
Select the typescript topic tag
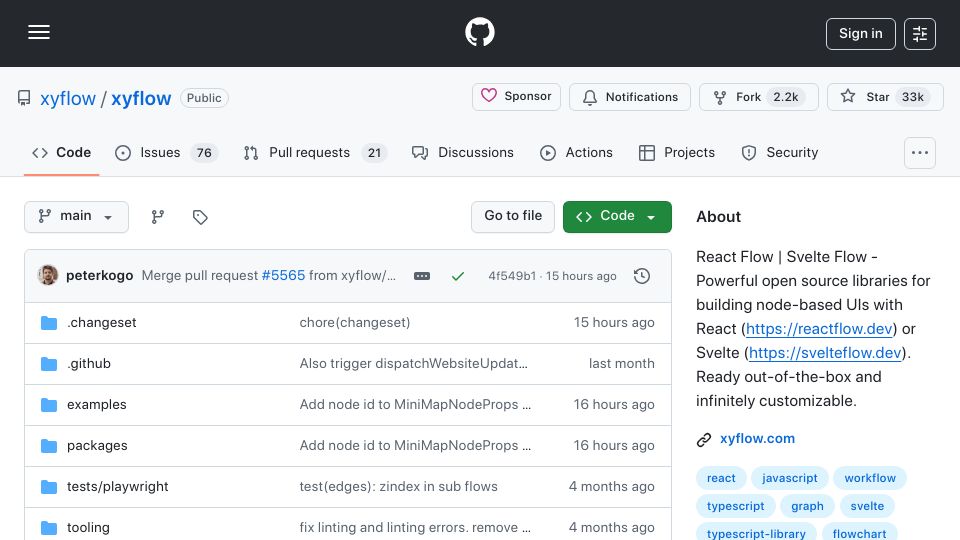pos(735,506)
